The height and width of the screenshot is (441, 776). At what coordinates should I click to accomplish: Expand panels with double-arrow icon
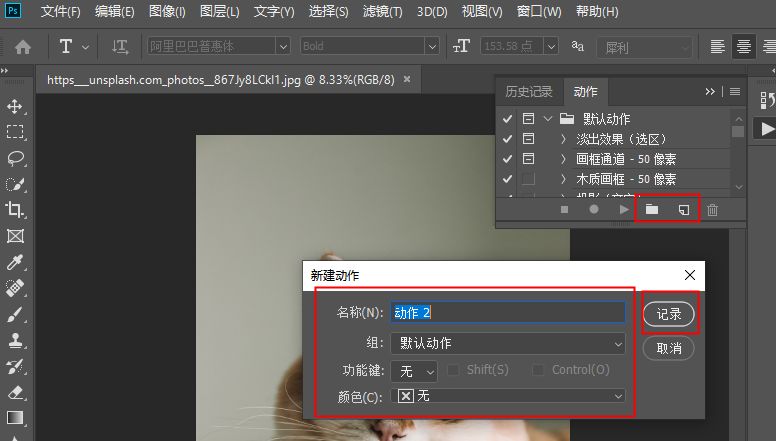(710, 92)
